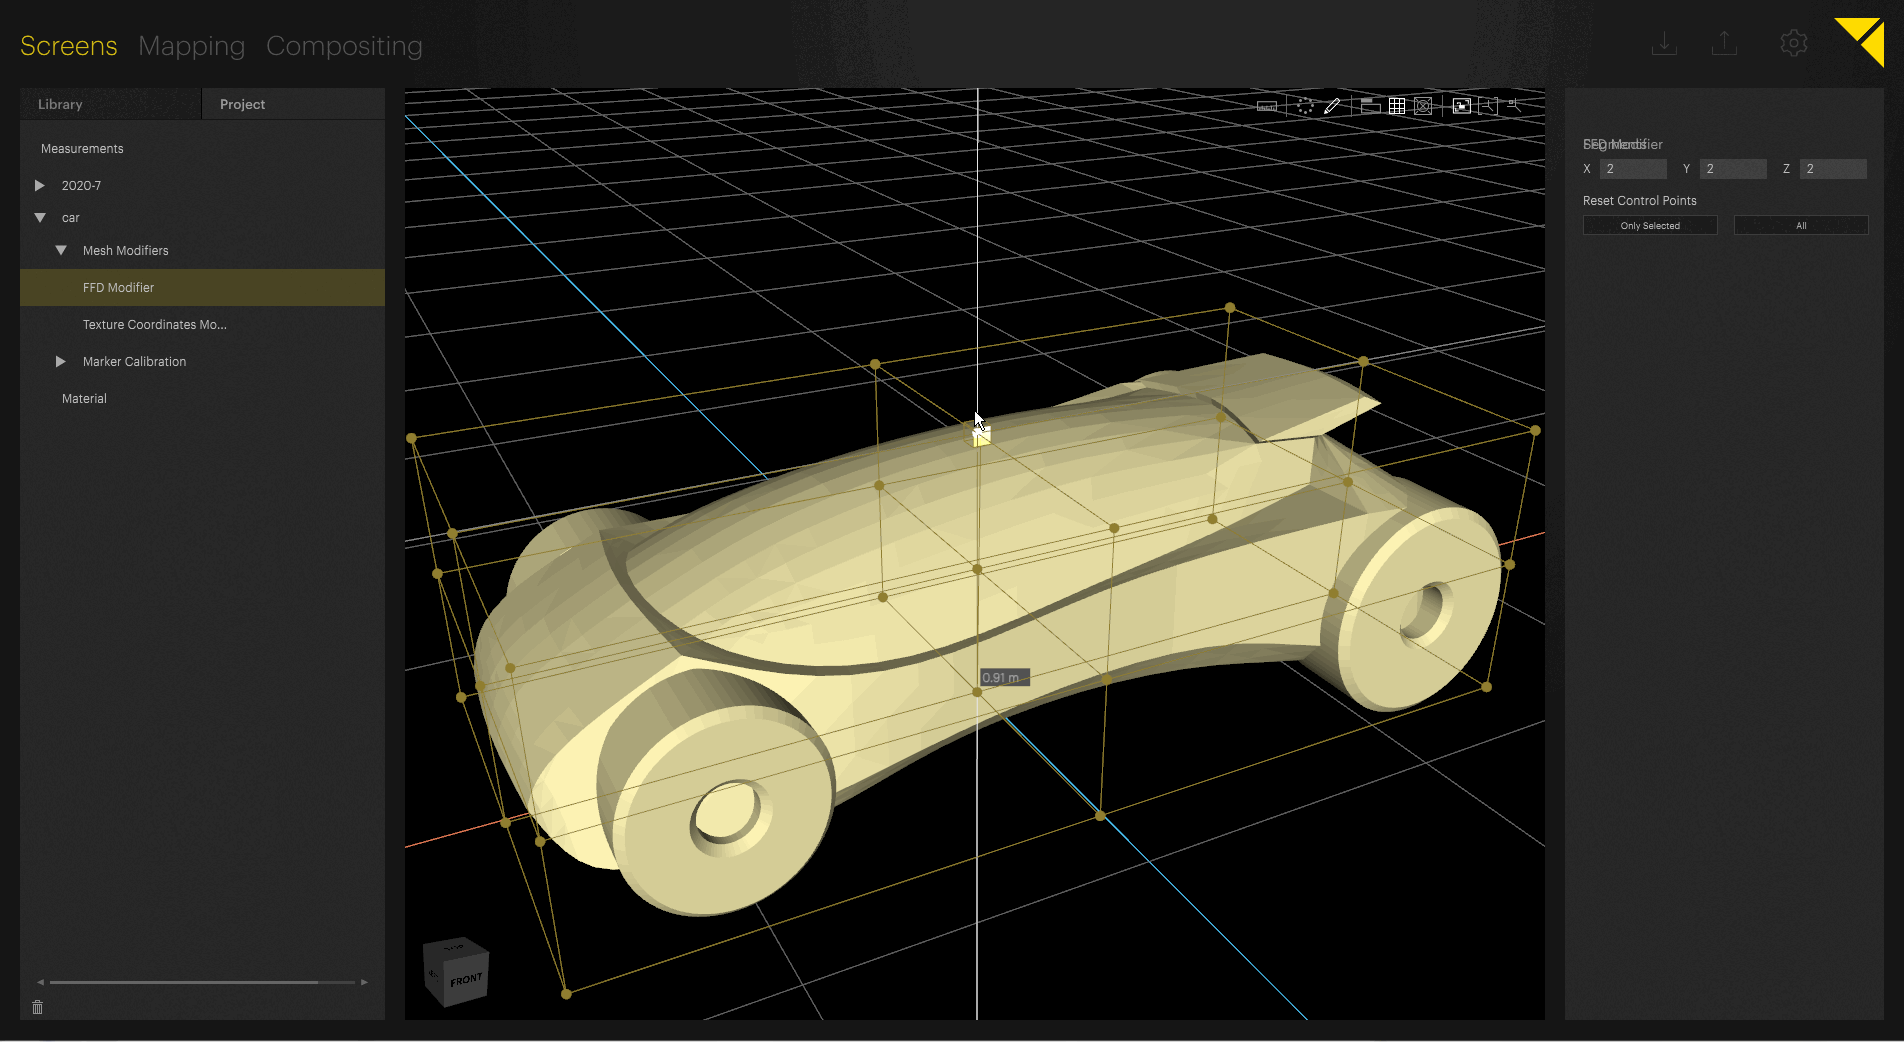This screenshot has height=1042, width=1904.
Task: Click the All button under Reset Control Points
Action: pos(1800,225)
